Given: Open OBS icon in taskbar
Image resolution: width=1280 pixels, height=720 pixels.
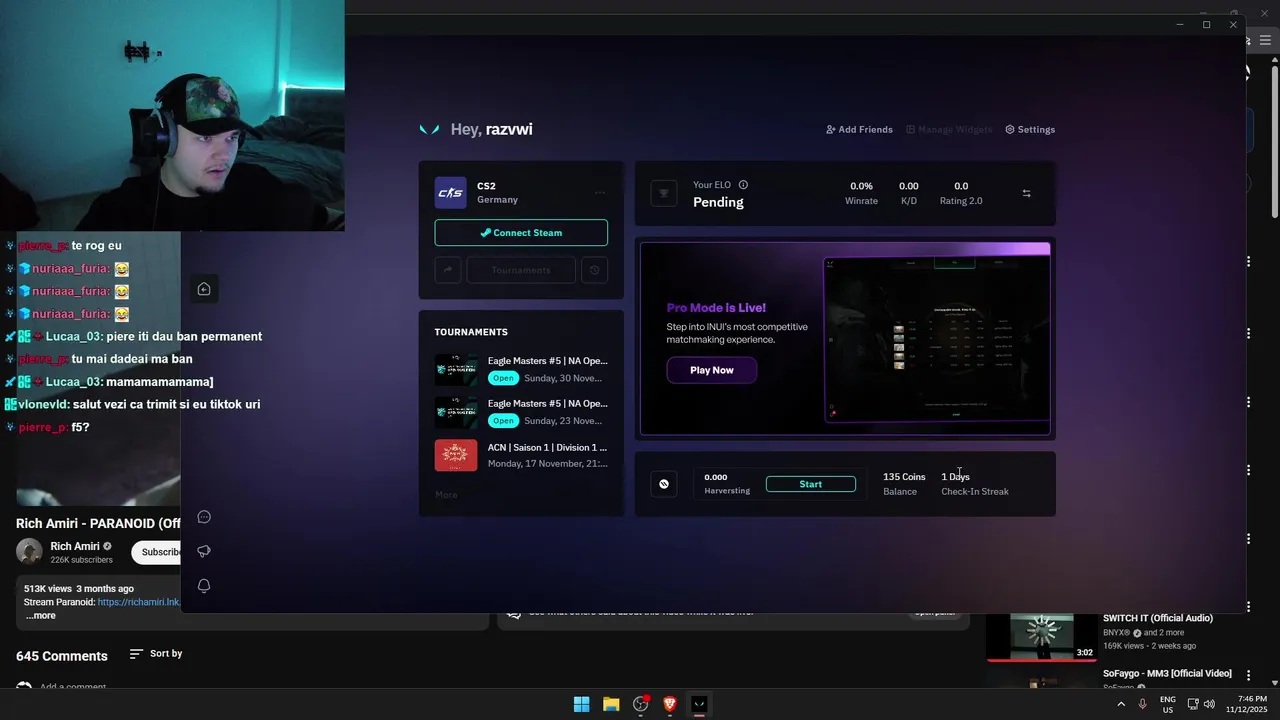Looking at the screenshot, I should point(640,704).
